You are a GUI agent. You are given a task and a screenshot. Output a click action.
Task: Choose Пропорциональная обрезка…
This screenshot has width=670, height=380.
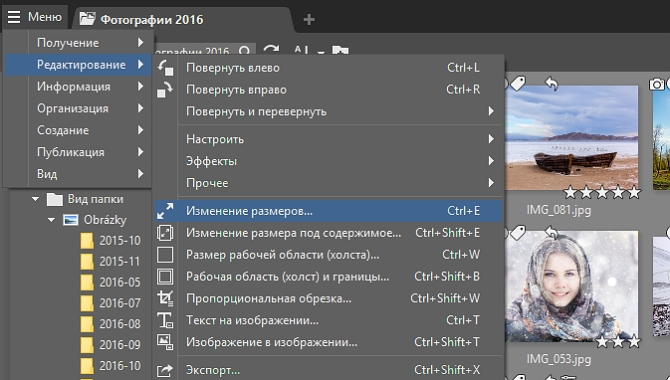(328, 298)
